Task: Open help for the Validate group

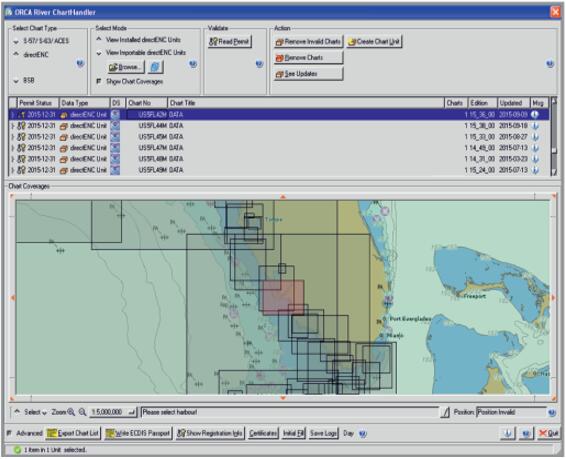Action: [x=260, y=64]
